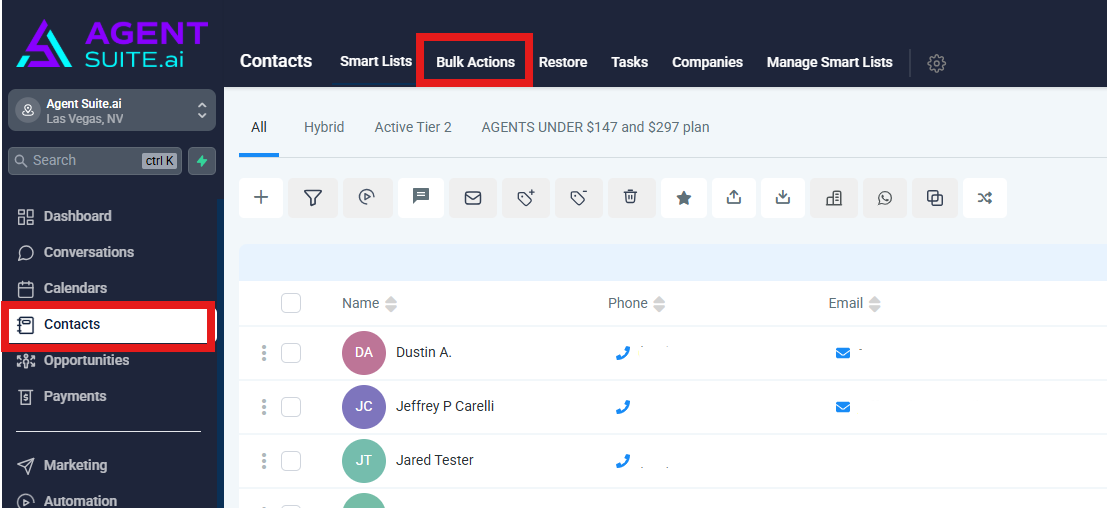Click the JT avatar of Jared Tester
The width and height of the screenshot is (1107, 508).
point(364,461)
